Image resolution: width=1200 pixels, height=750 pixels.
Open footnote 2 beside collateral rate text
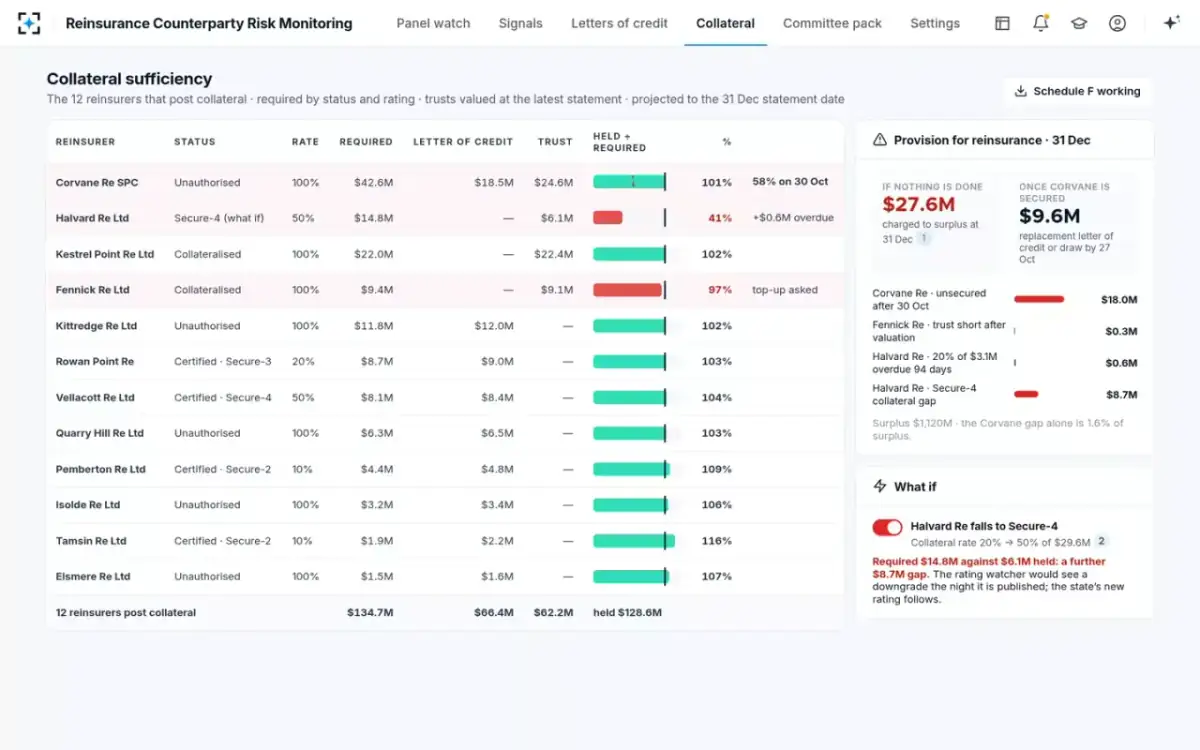click(1101, 541)
